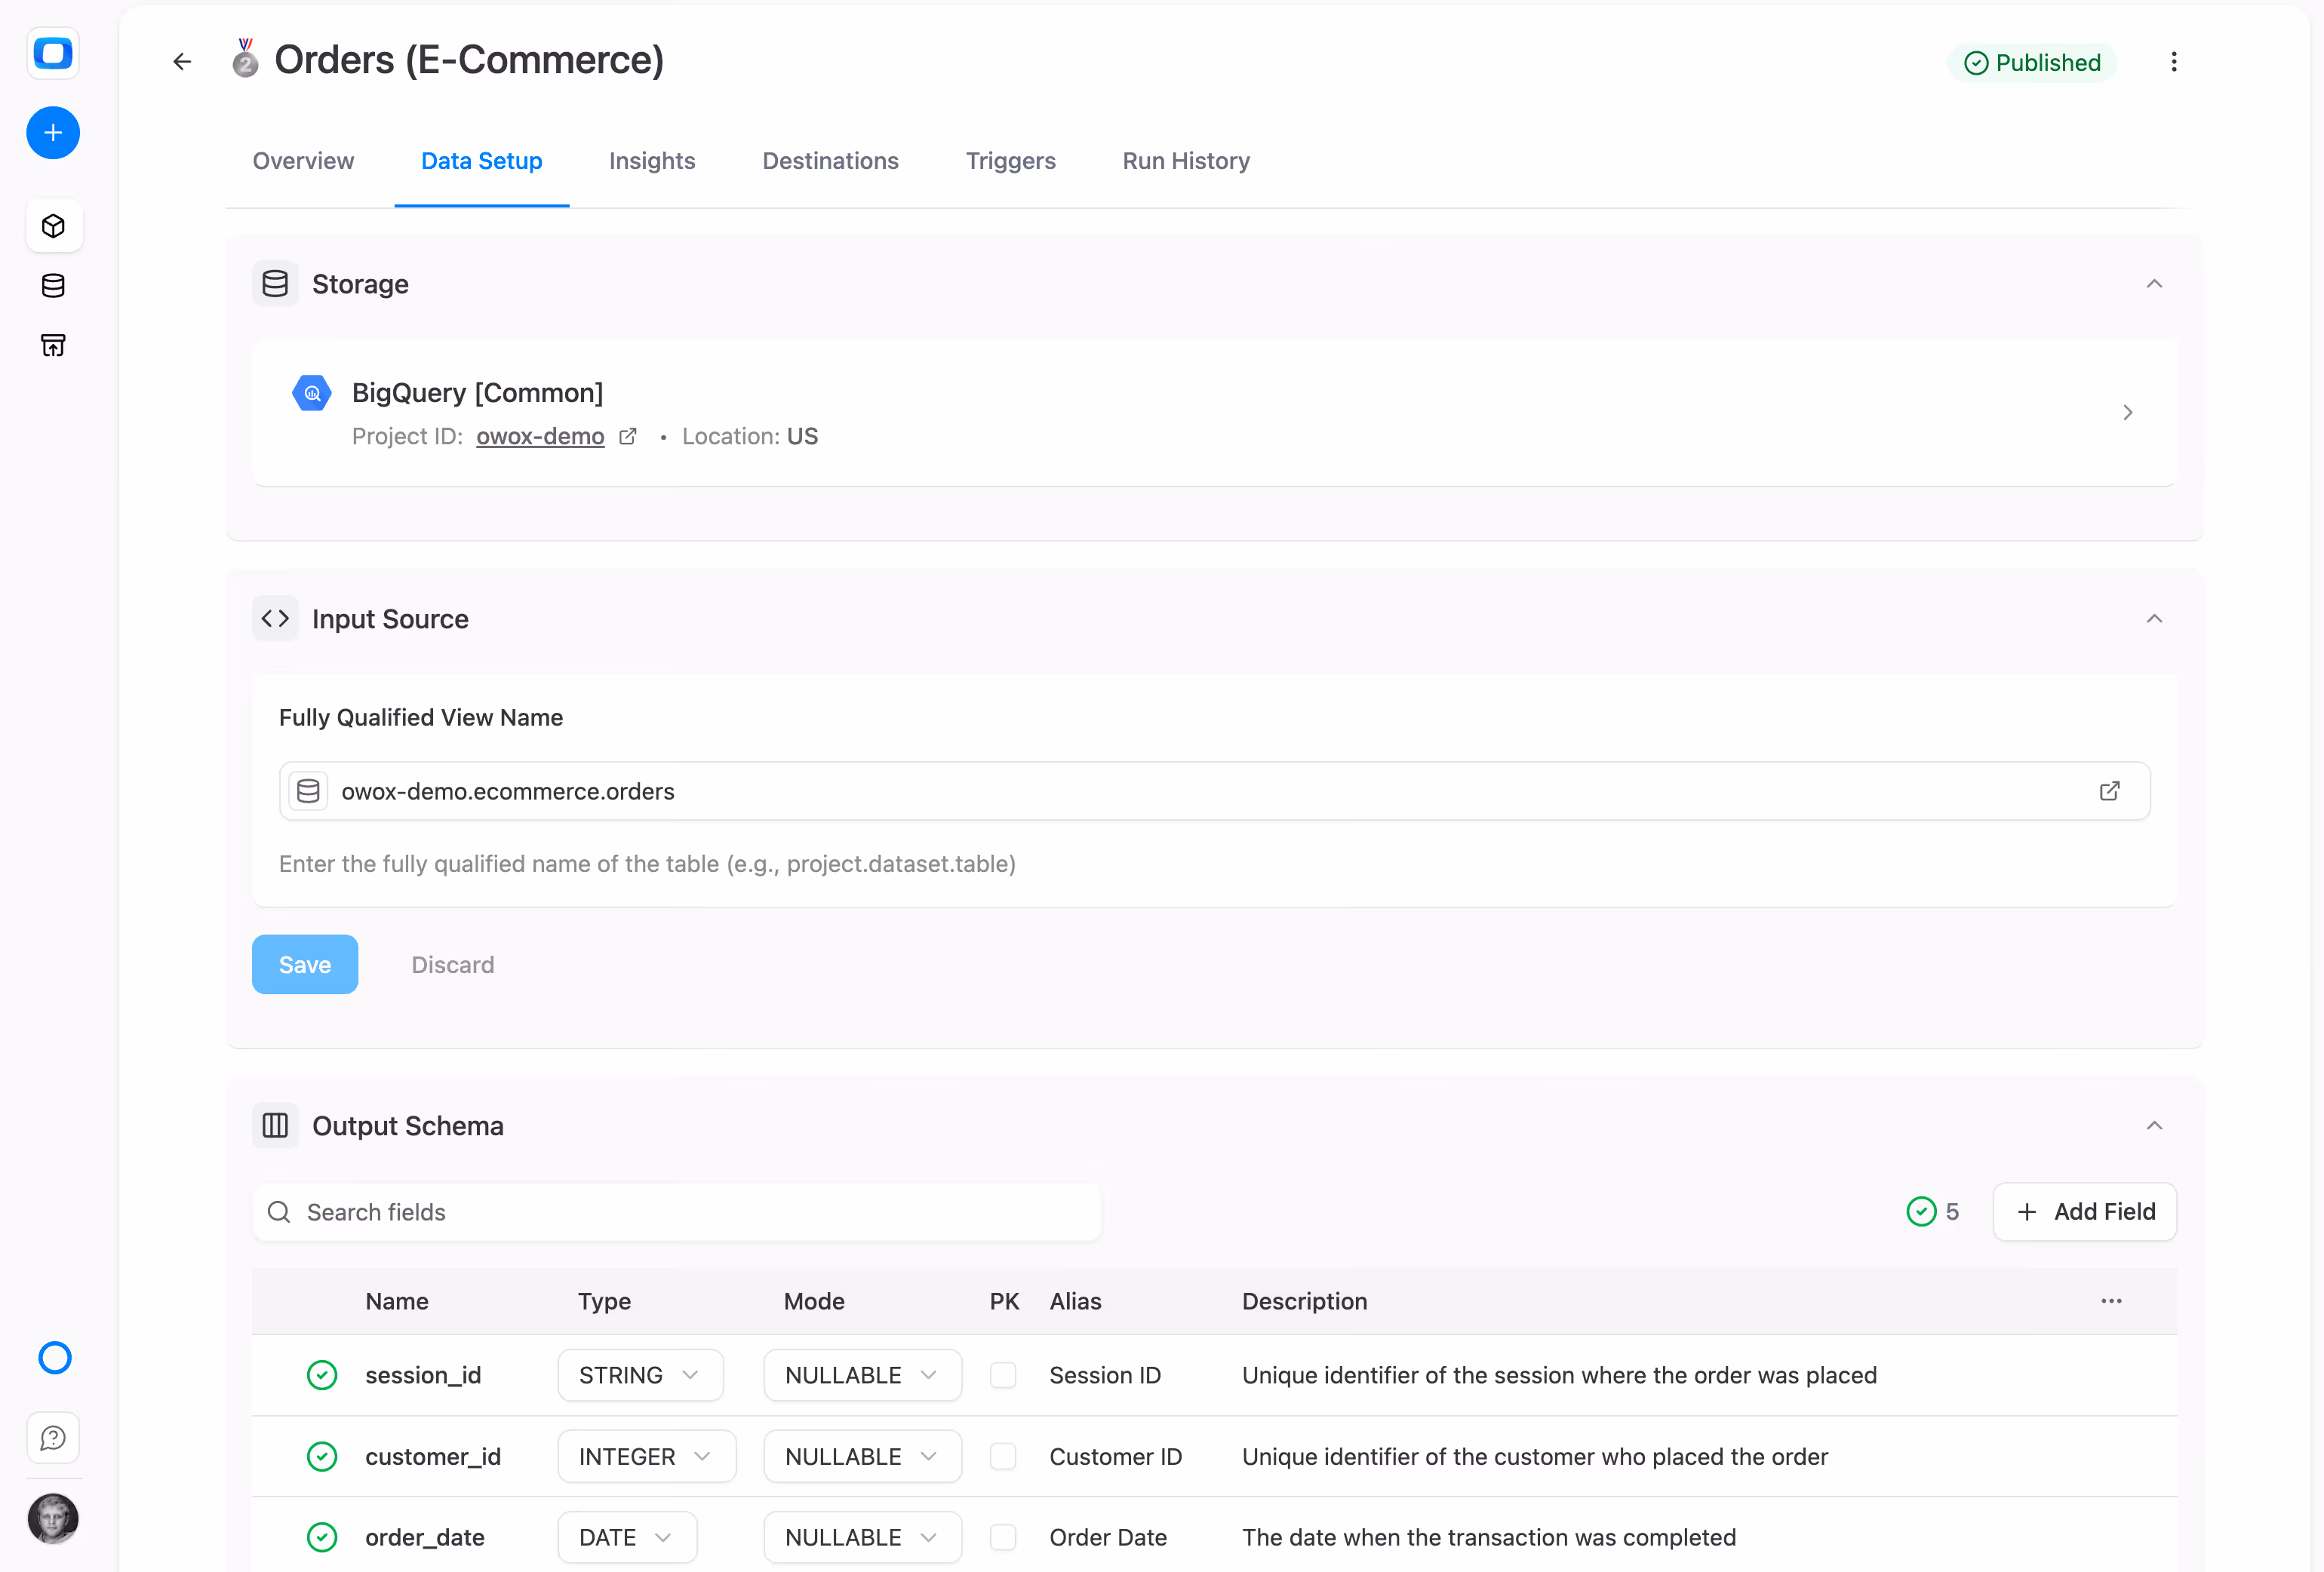Switch to the Run History tab
2324x1572 pixels.
[x=1186, y=161]
